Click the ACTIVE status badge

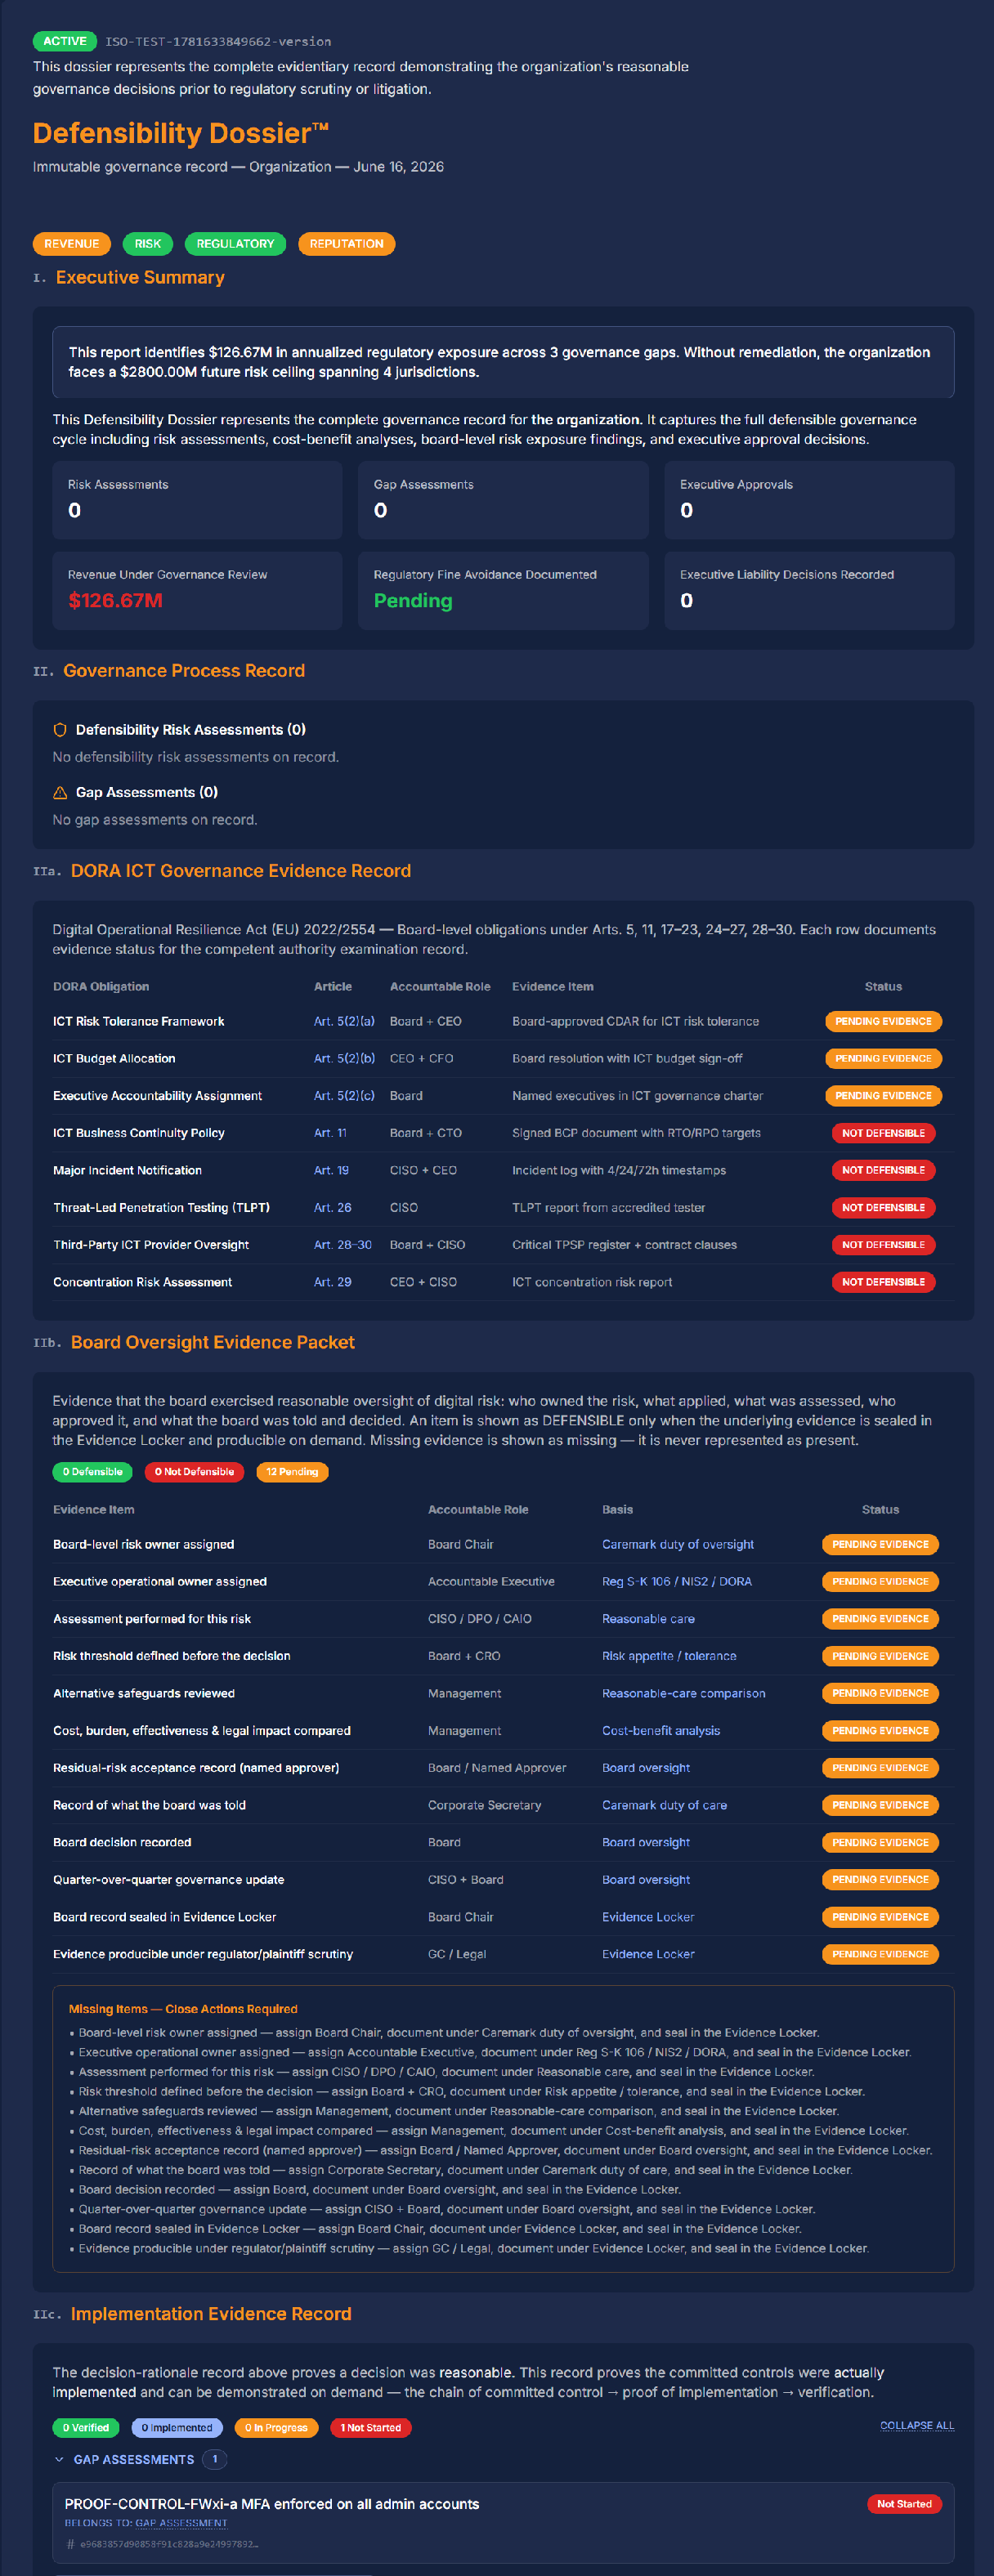65,41
